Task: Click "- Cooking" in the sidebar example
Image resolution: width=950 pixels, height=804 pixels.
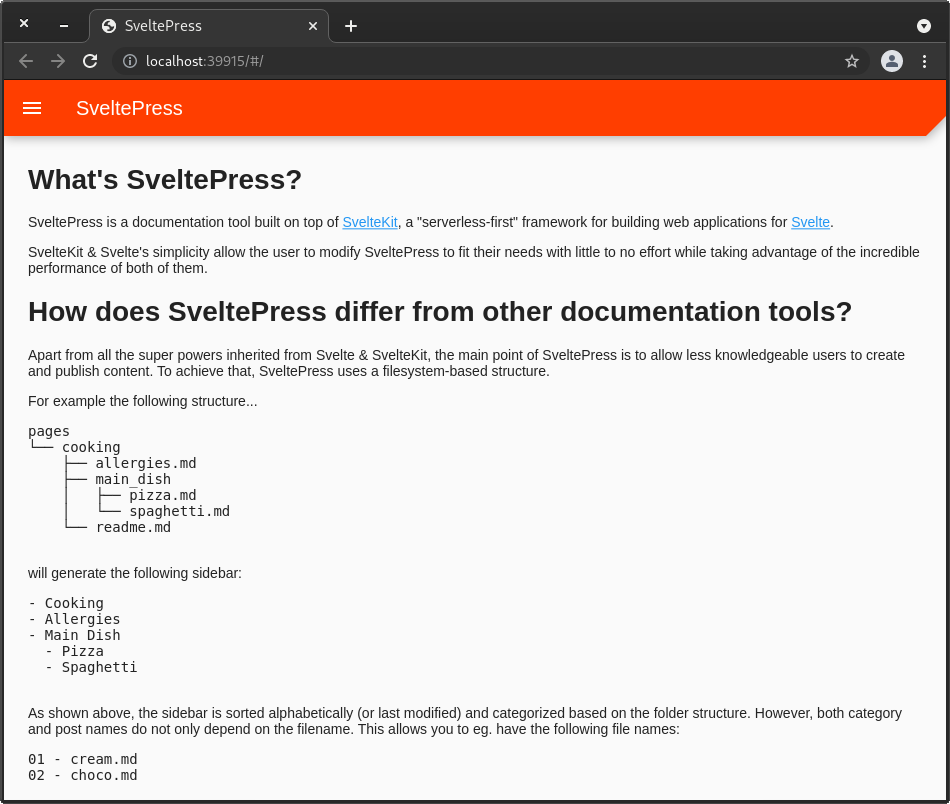Action: pyautogui.click(x=66, y=603)
